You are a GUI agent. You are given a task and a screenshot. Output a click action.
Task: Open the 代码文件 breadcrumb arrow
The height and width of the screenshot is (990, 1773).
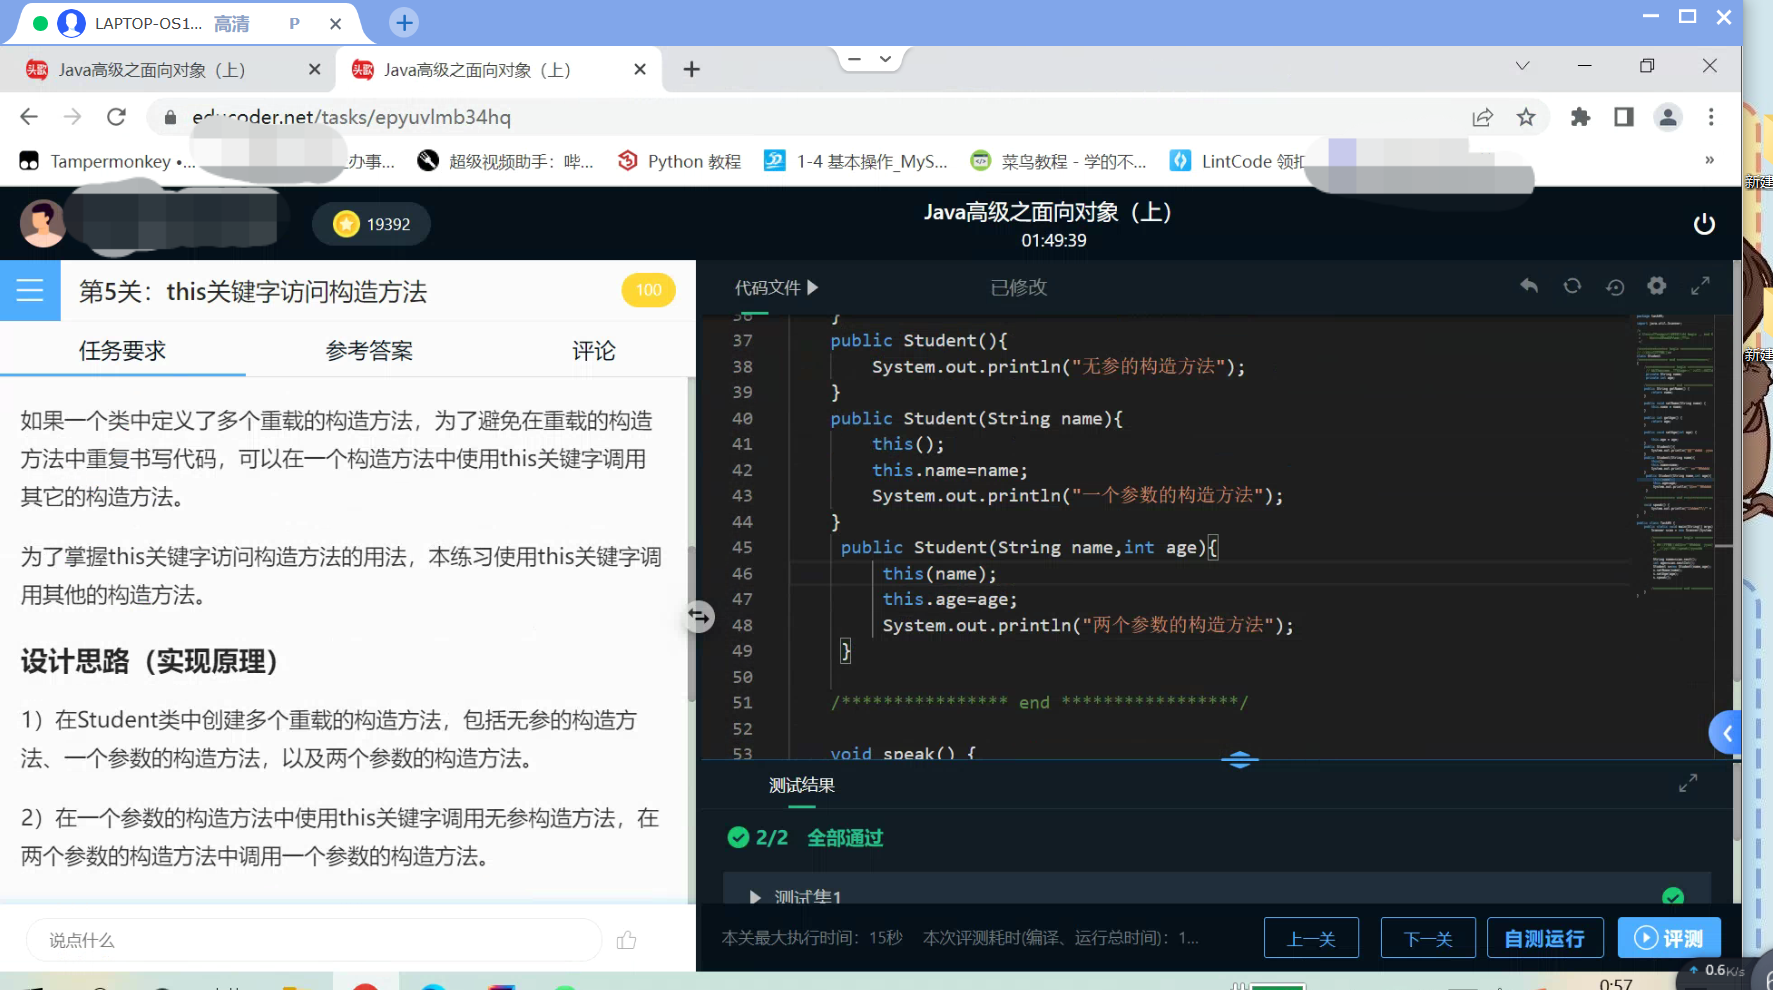pos(813,287)
